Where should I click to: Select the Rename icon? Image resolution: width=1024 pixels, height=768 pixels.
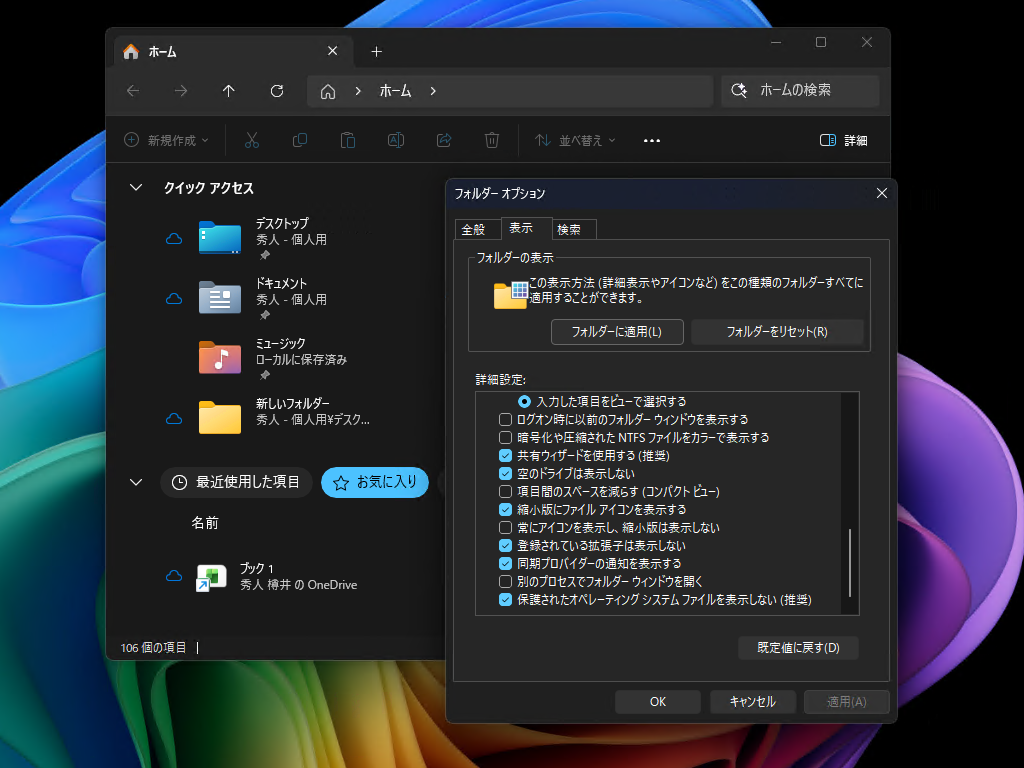pos(395,140)
